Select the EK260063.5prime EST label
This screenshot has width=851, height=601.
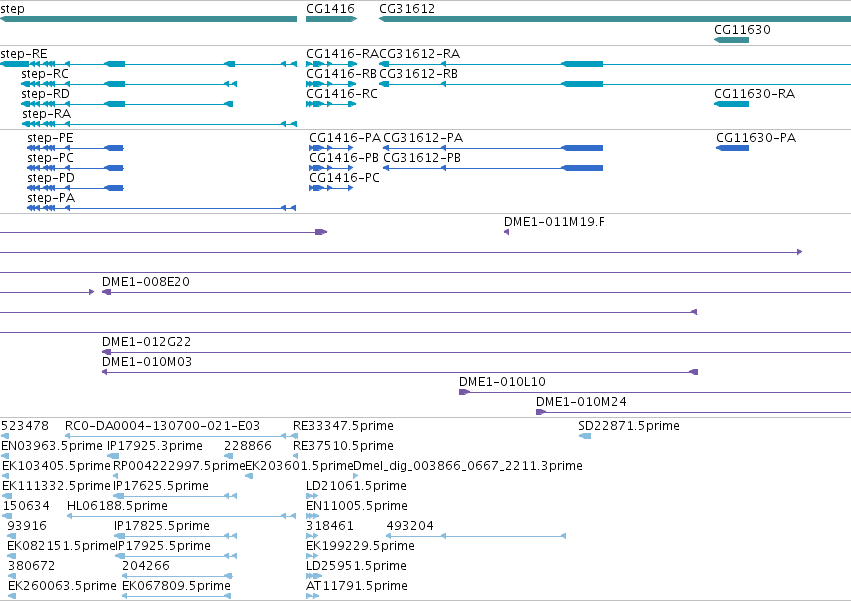tap(62, 587)
